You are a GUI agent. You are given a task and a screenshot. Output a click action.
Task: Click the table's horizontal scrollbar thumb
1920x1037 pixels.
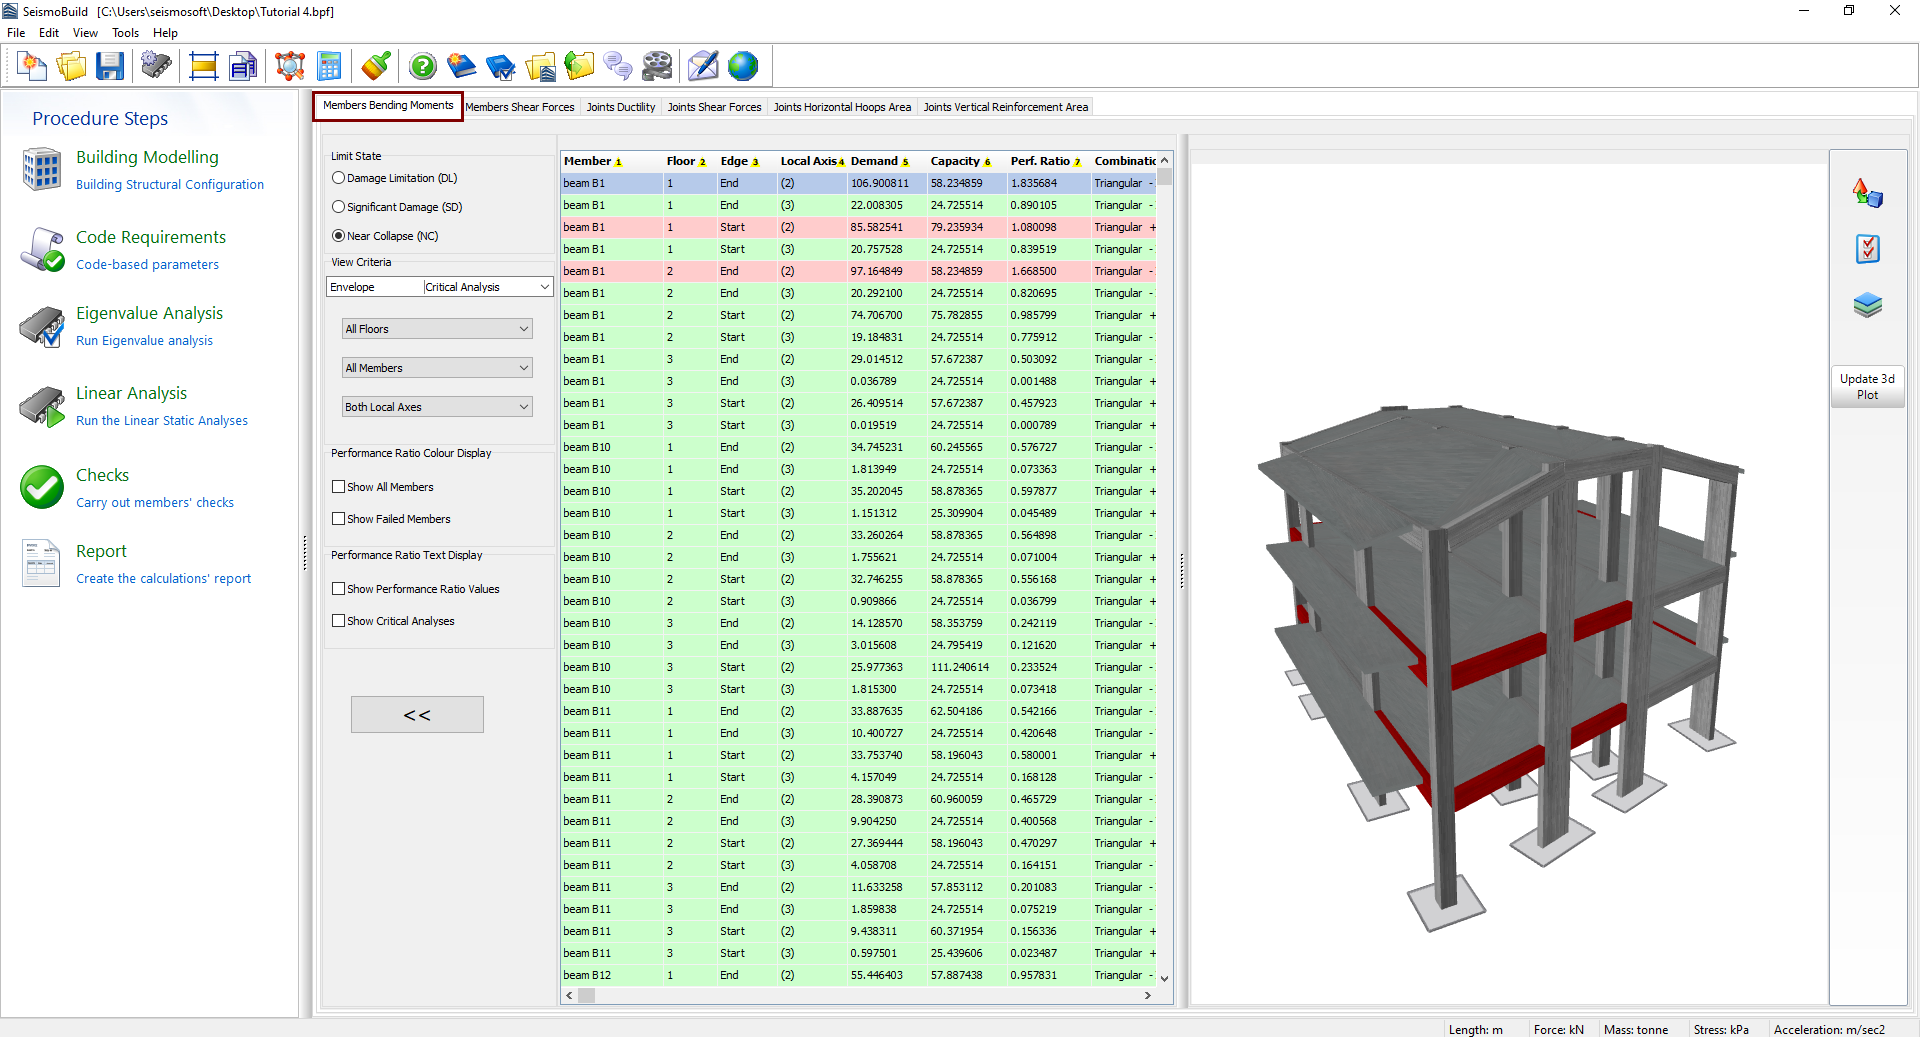pyautogui.click(x=587, y=996)
